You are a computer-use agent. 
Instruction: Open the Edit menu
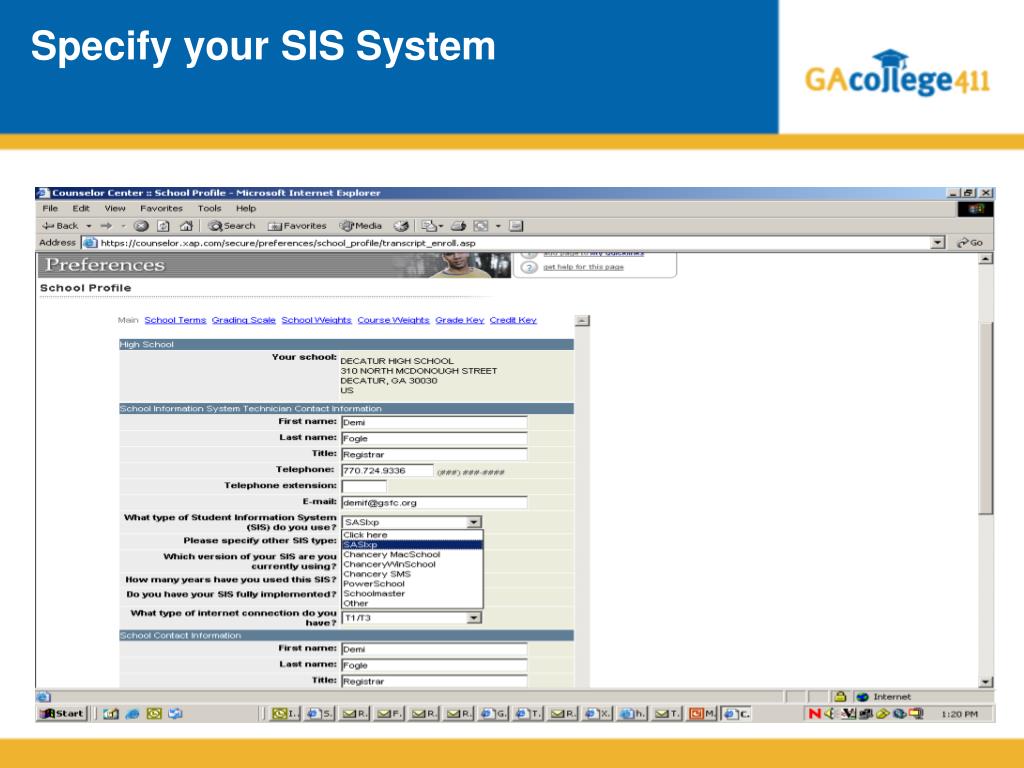81,208
